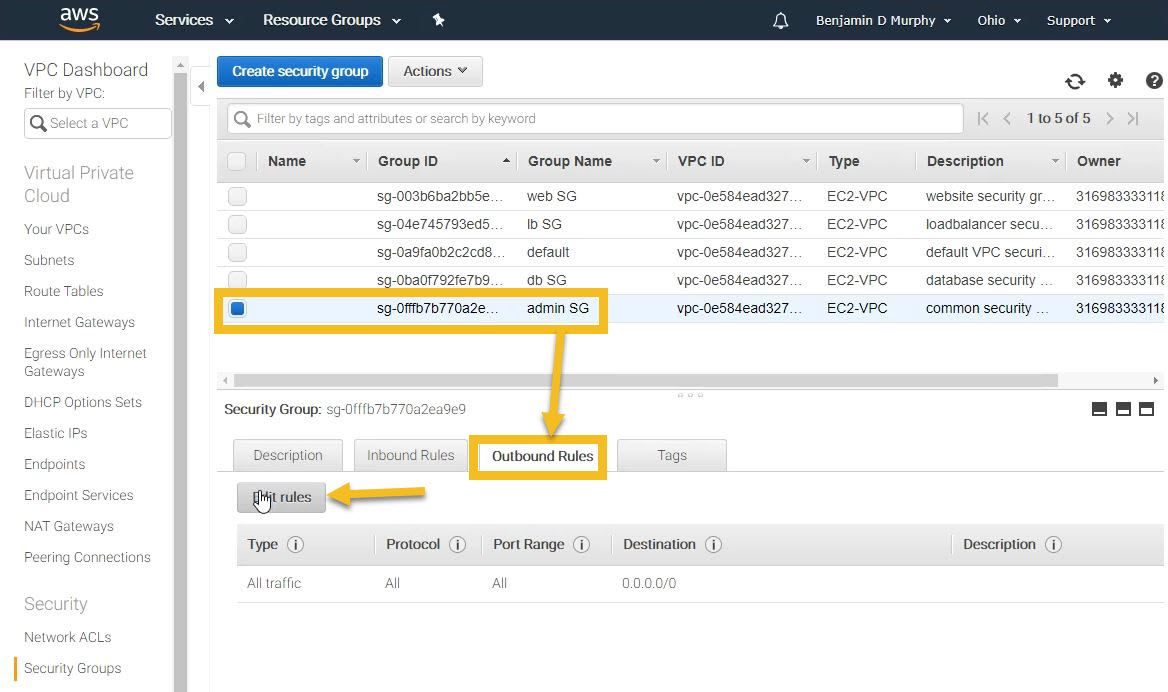Click the search magnifier in filter bar
The width and height of the screenshot is (1168, 692).
242,119
